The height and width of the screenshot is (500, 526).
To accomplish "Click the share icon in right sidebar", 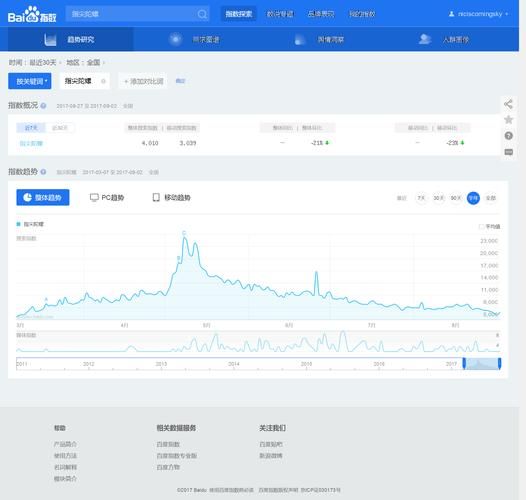I will click(508, 104).
